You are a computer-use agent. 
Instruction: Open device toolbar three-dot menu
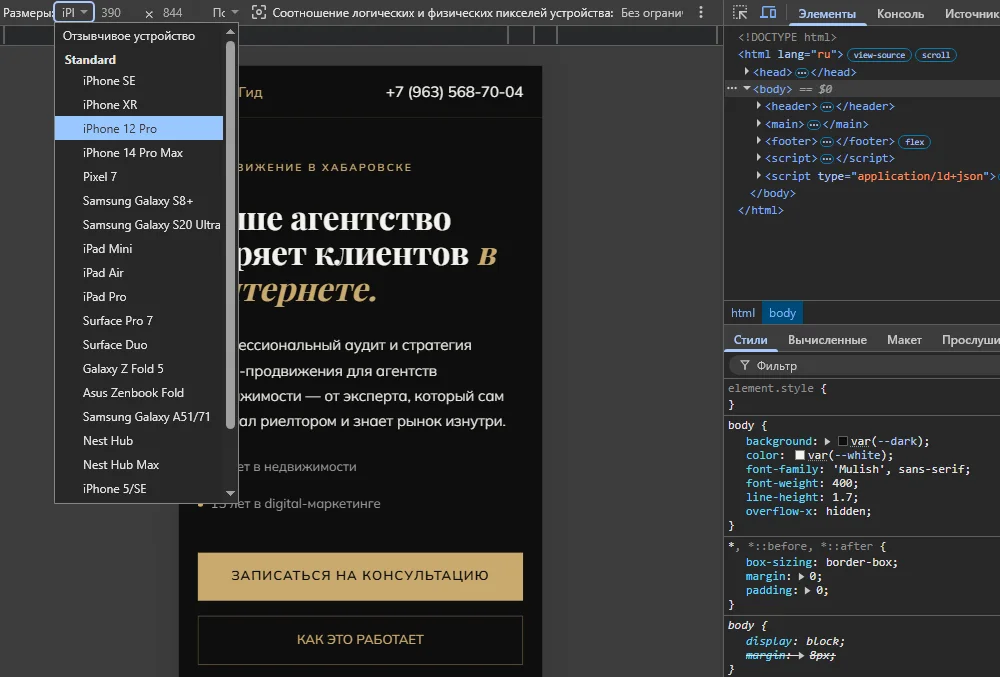pos(701,12)
